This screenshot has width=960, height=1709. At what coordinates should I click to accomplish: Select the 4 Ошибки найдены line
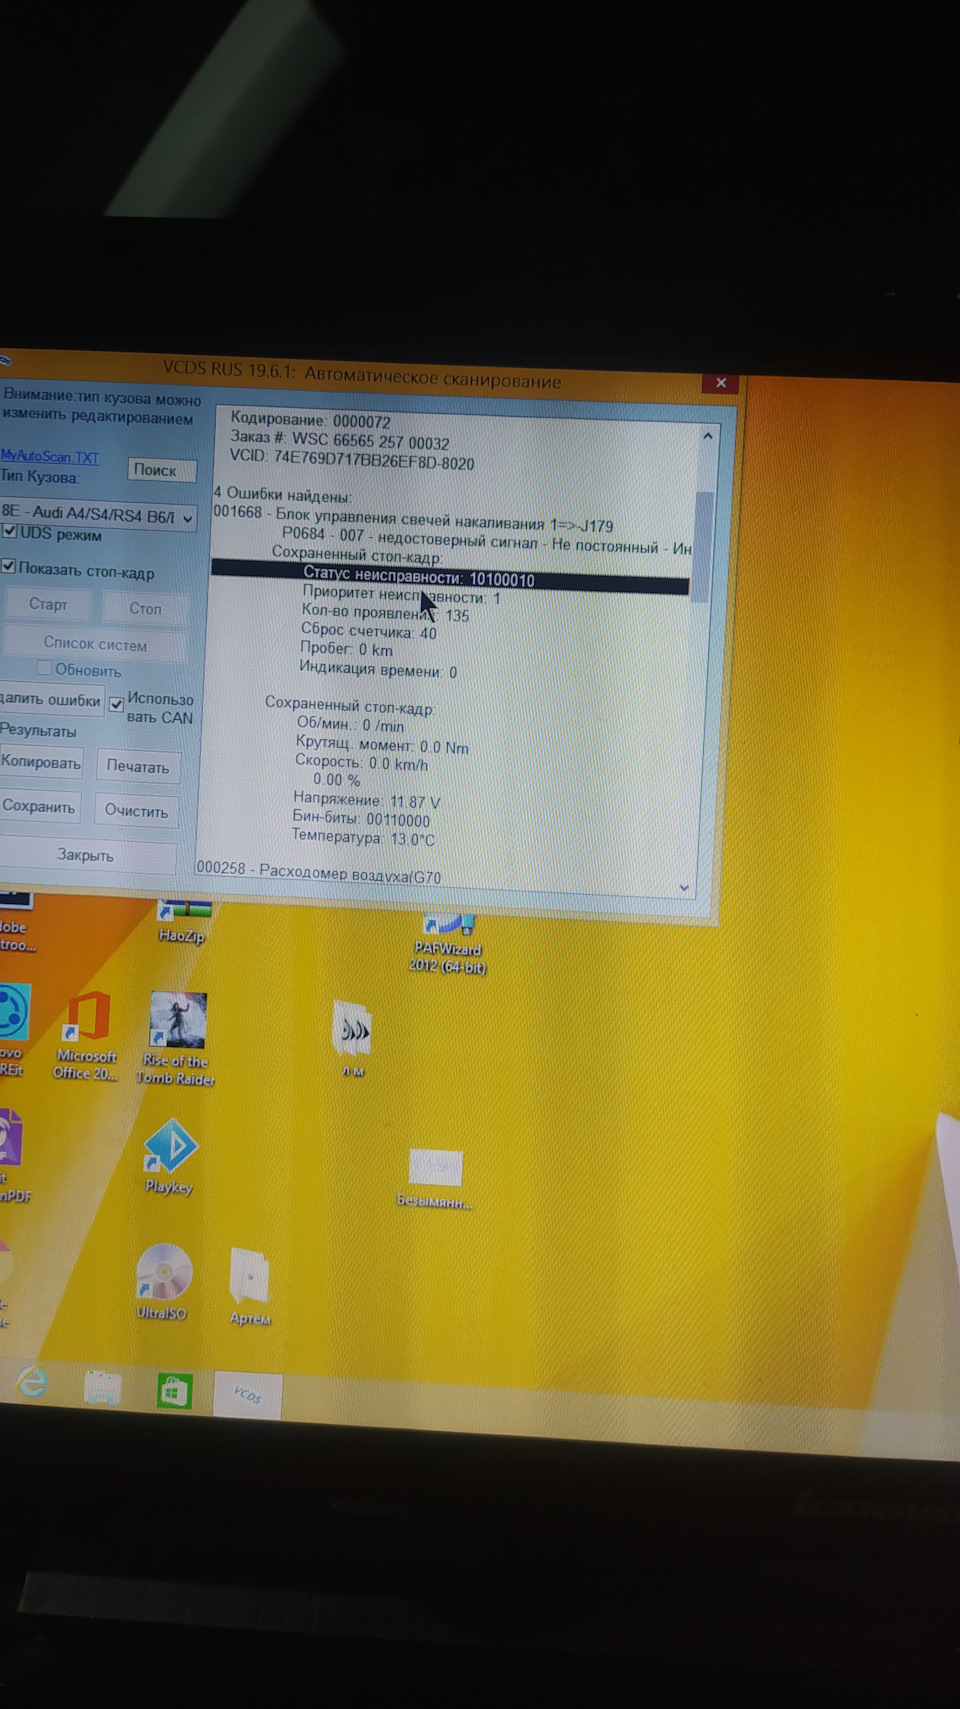point(281,494)
